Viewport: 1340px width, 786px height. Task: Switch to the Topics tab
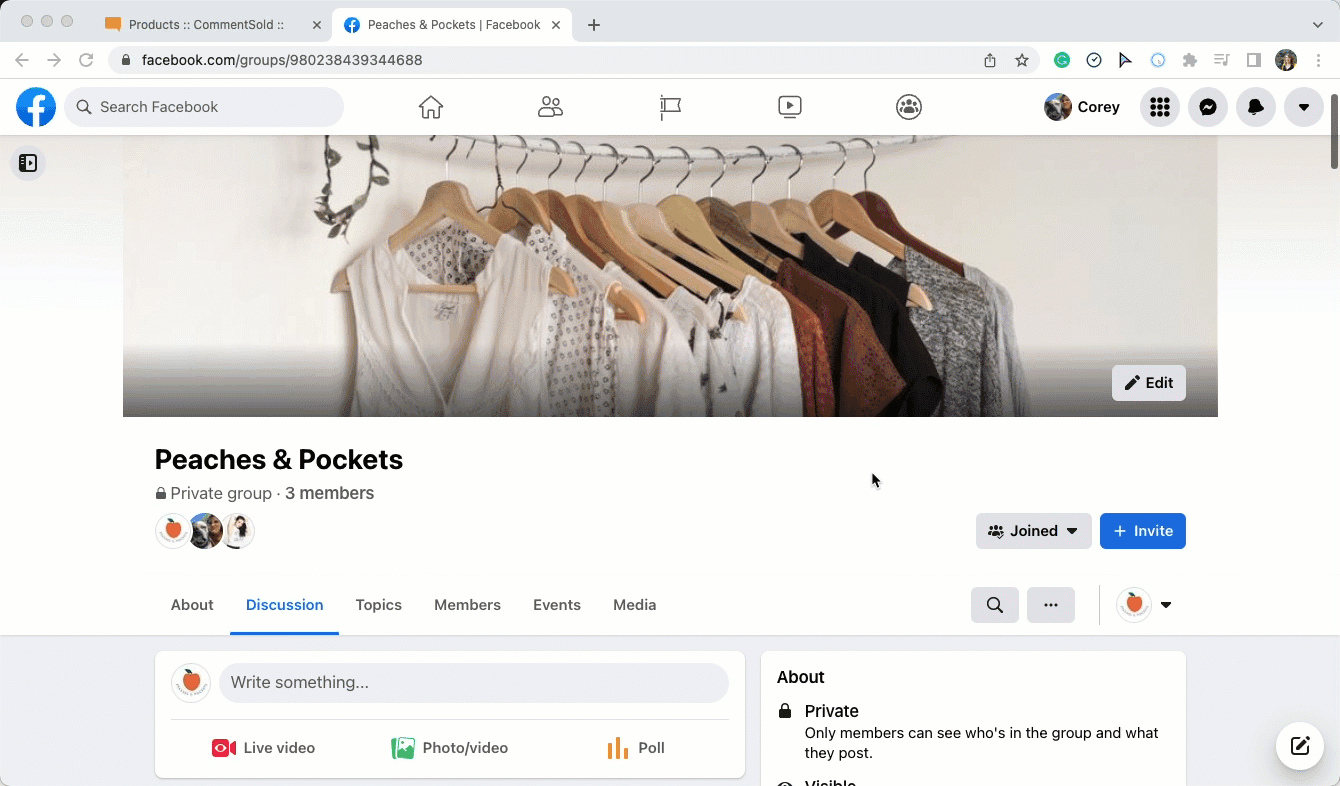coord(378,605)
